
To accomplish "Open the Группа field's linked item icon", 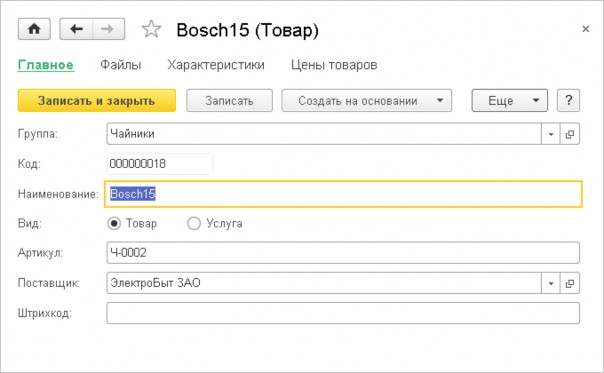I will click(570, 134).
